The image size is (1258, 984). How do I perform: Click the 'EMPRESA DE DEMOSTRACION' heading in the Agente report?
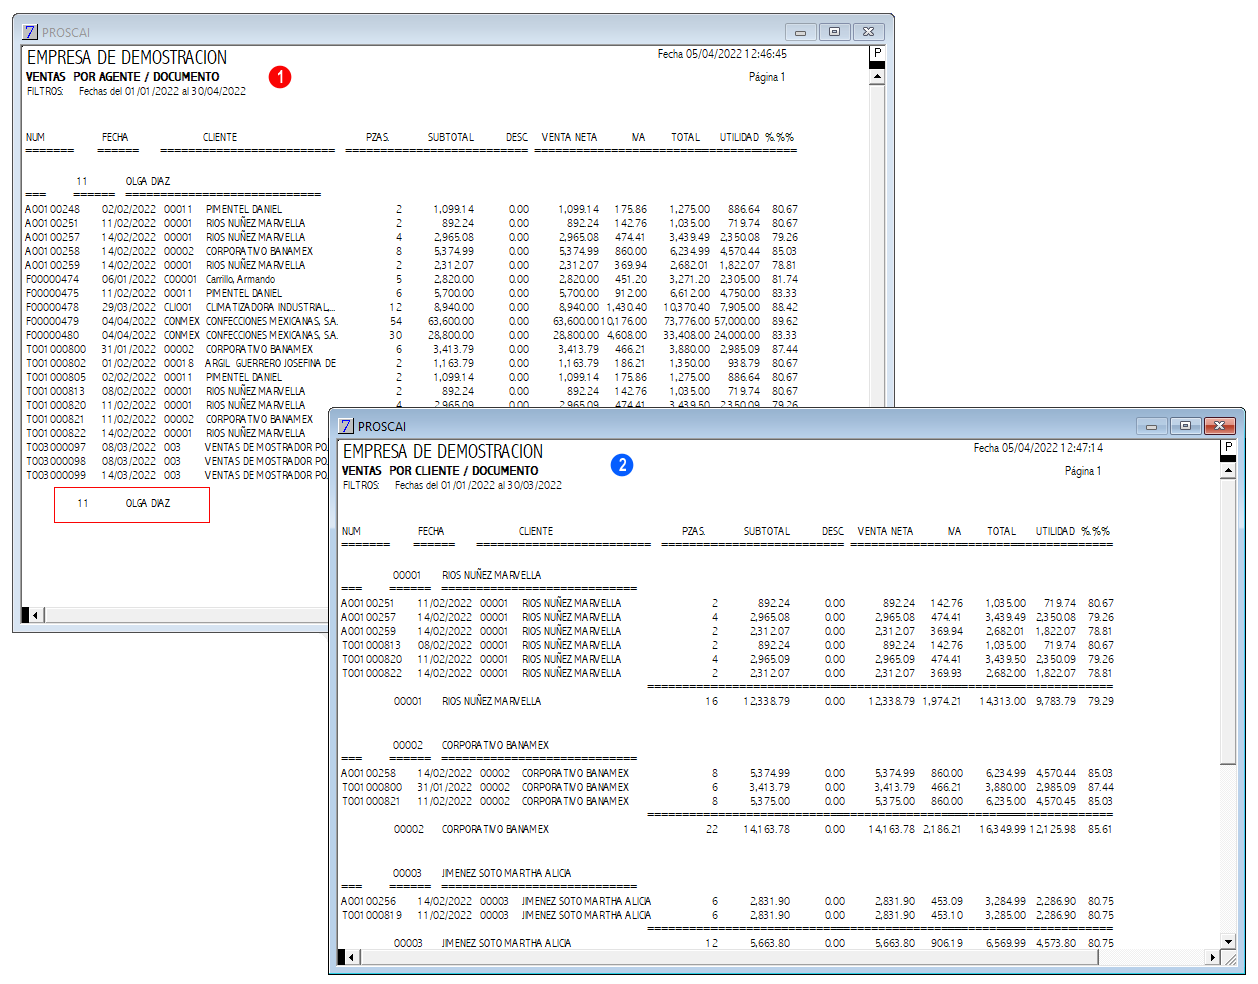[x=127, y=57]
